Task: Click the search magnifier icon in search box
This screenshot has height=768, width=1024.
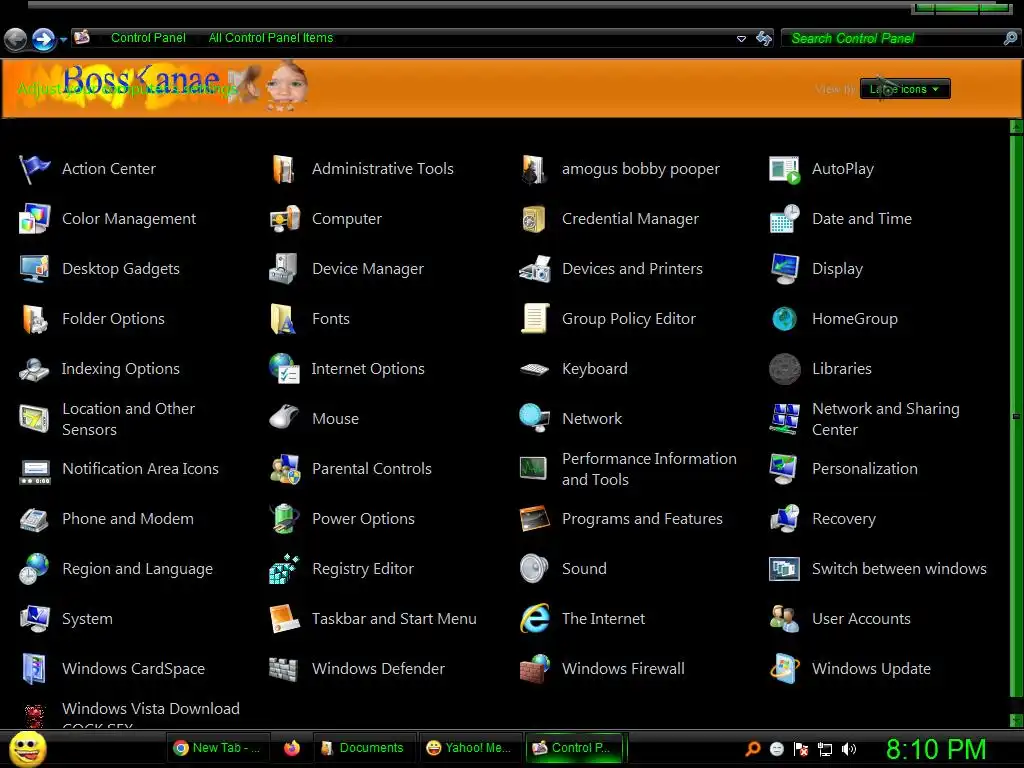Action: tap(1010, 39)
